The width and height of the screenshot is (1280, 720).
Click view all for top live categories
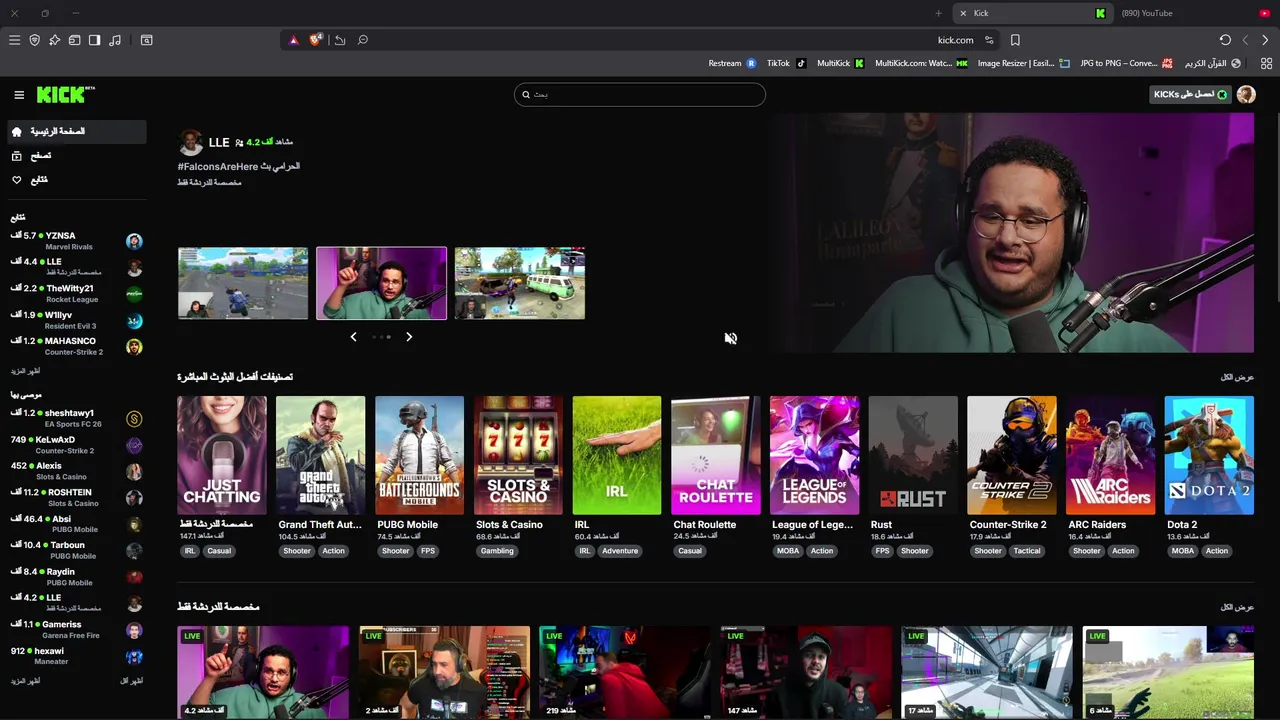[1237, 377]
